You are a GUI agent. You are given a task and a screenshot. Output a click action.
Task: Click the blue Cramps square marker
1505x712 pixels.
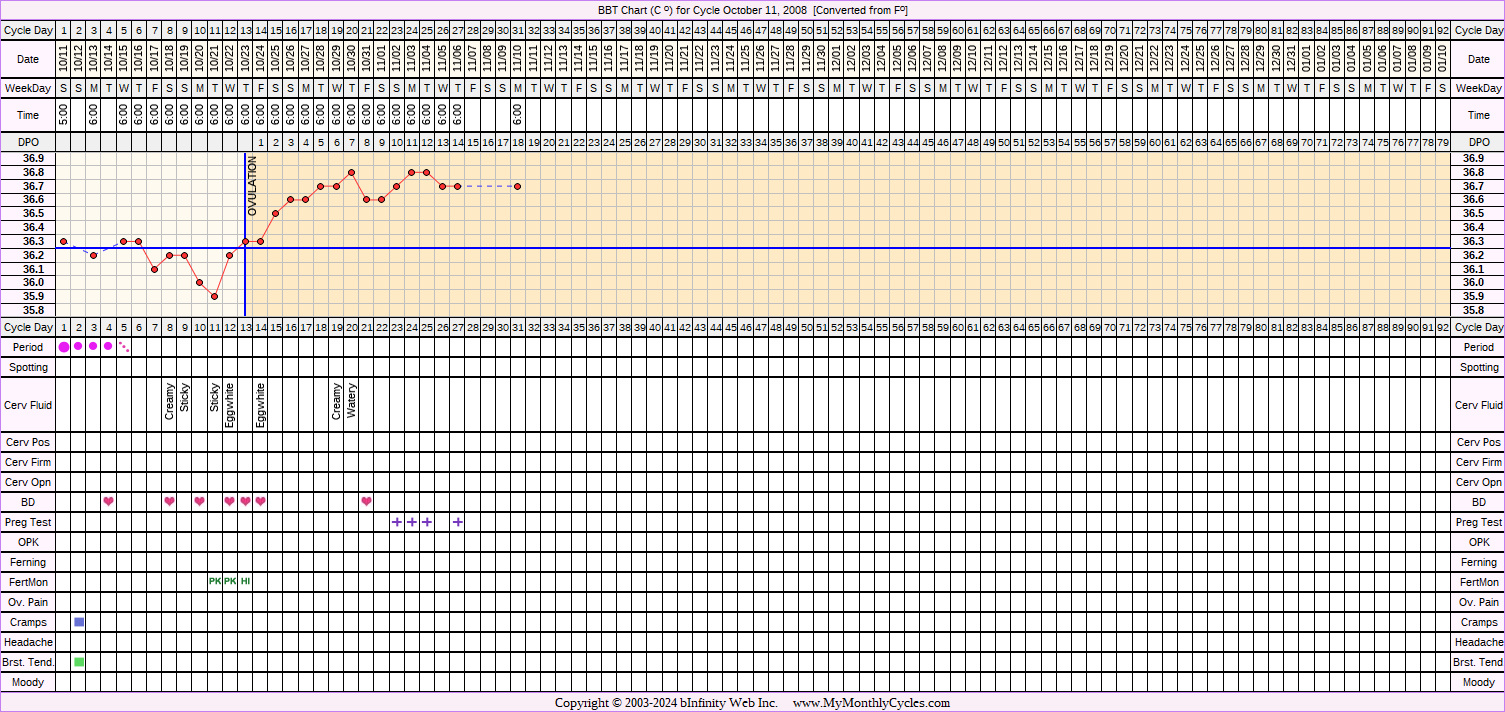tap(79, 622)
